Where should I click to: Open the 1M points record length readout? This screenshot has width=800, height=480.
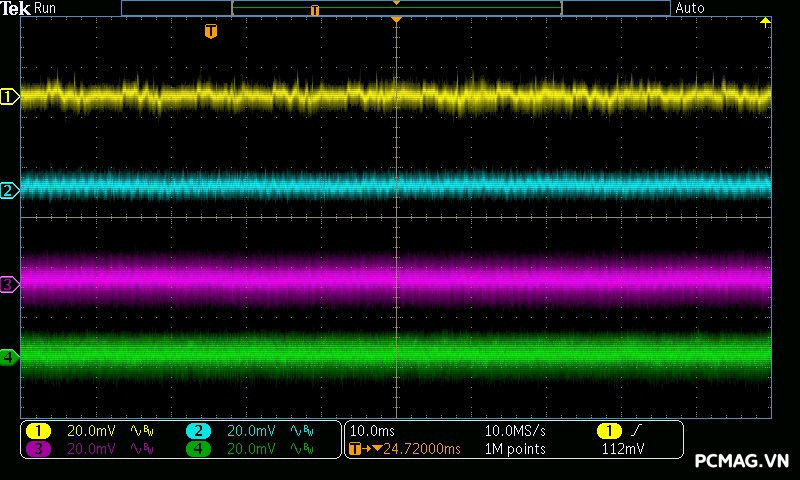(x=516, y=449)
